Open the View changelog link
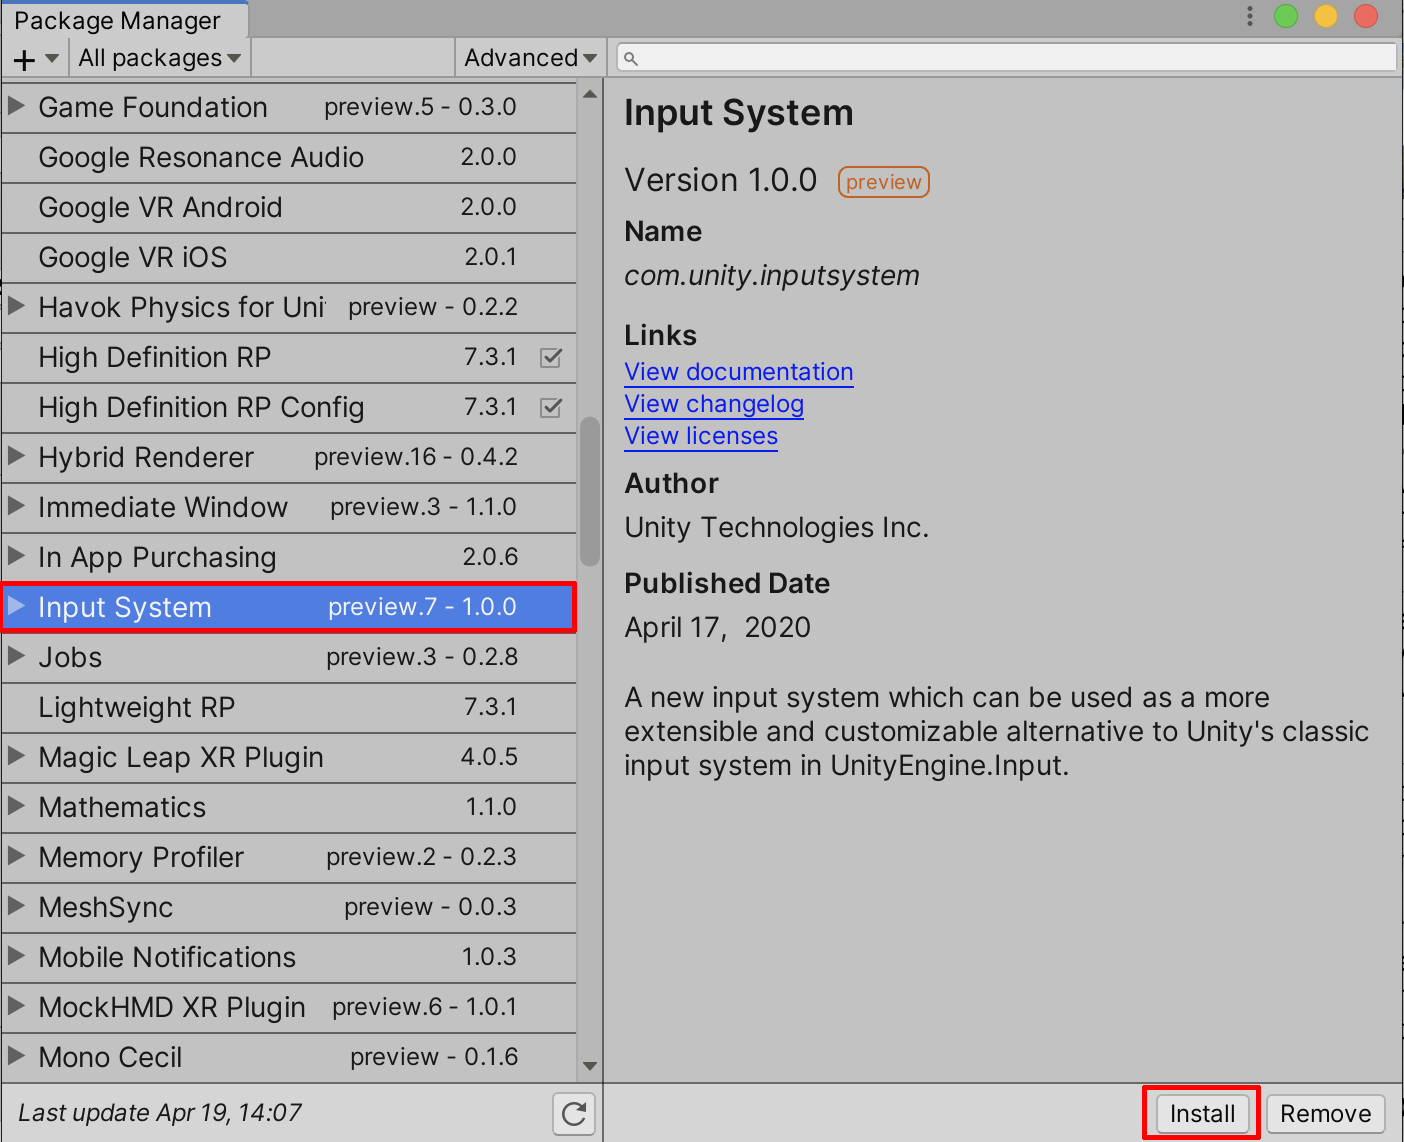This screenshot has width=1404, height=1142. [714, 404]
